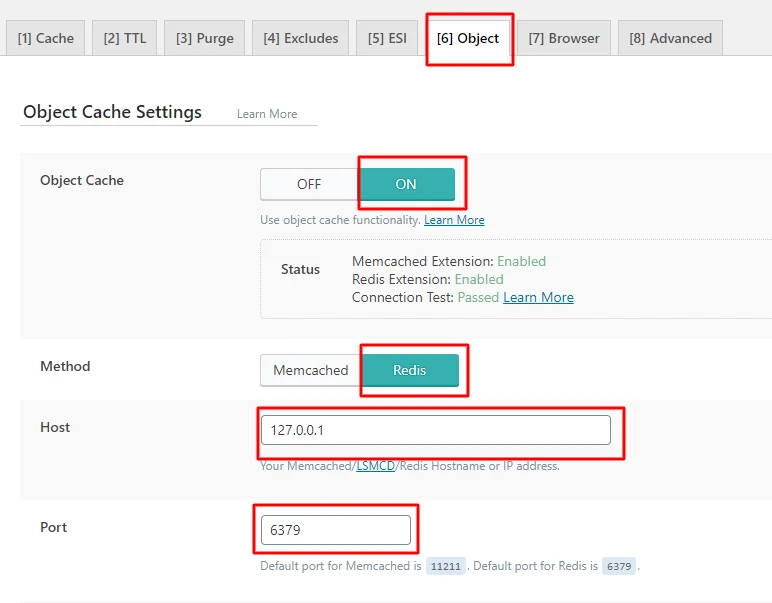Click the Object Cache Settings heading
This screenshot has width=772, height=603.
coord(112,112)
